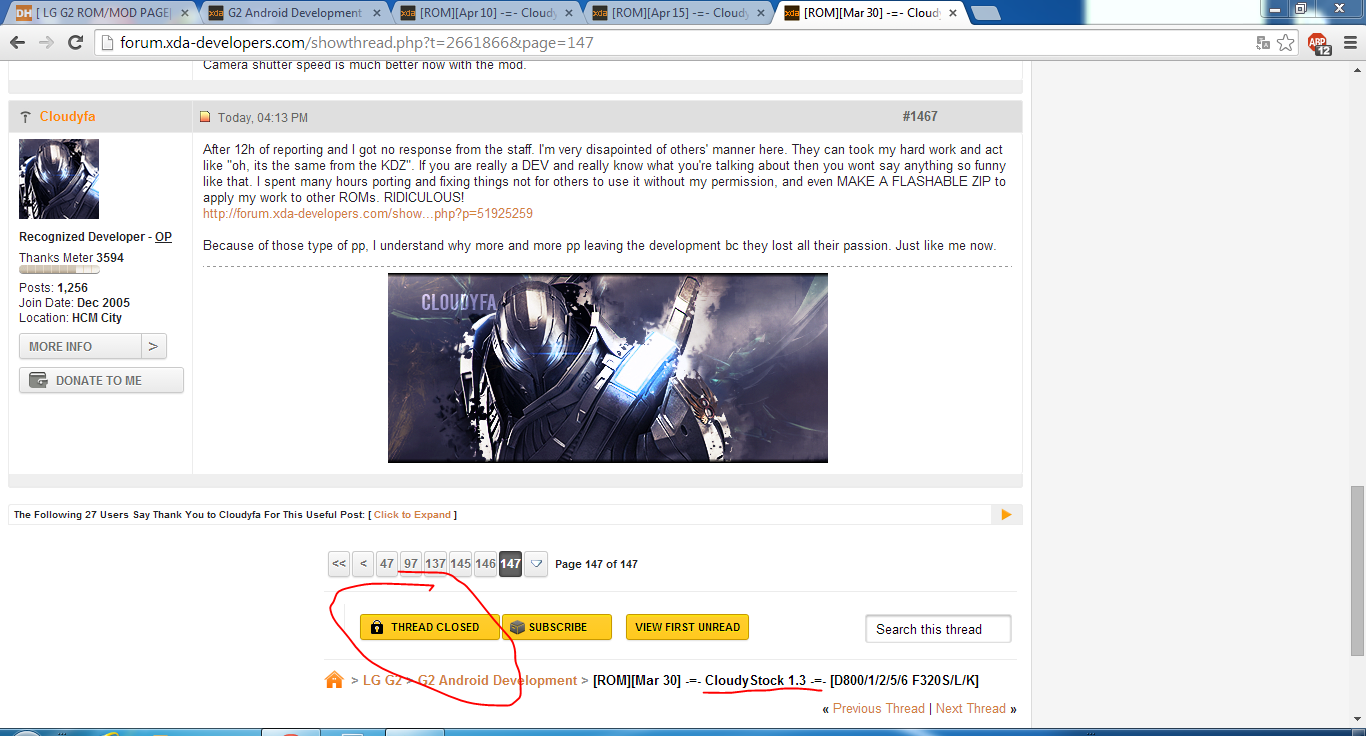Click the Previous Thread link
This screenshot has width=1366, height=736.
[x=879, y=708]
